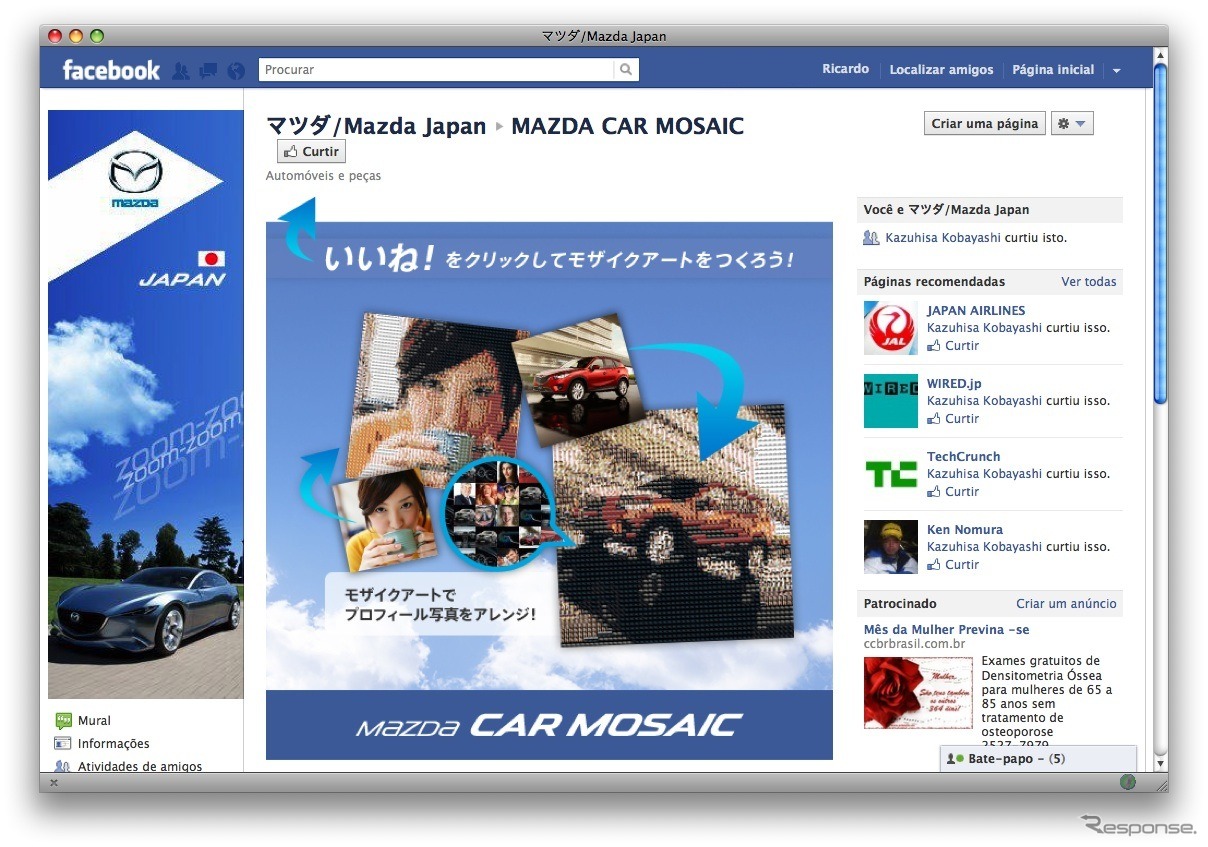Click Mazda Car Mosaic main banner
Image resolution: width=1208 pixels, height=847 pixels.
click(549, 491)
